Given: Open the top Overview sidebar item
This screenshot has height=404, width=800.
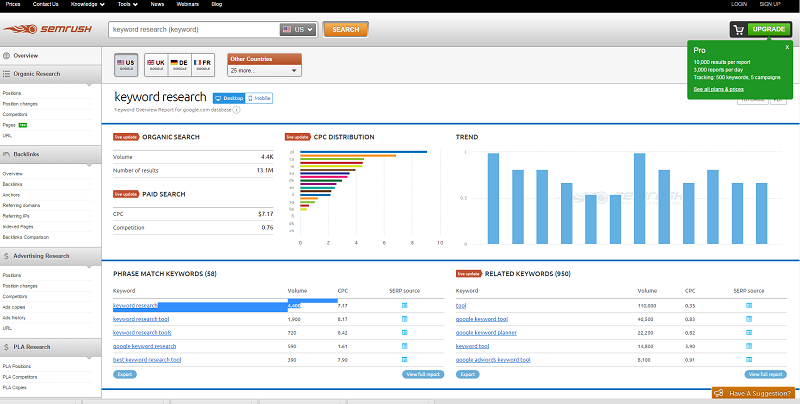Looking at the screenshot, I should pos(26,56).
